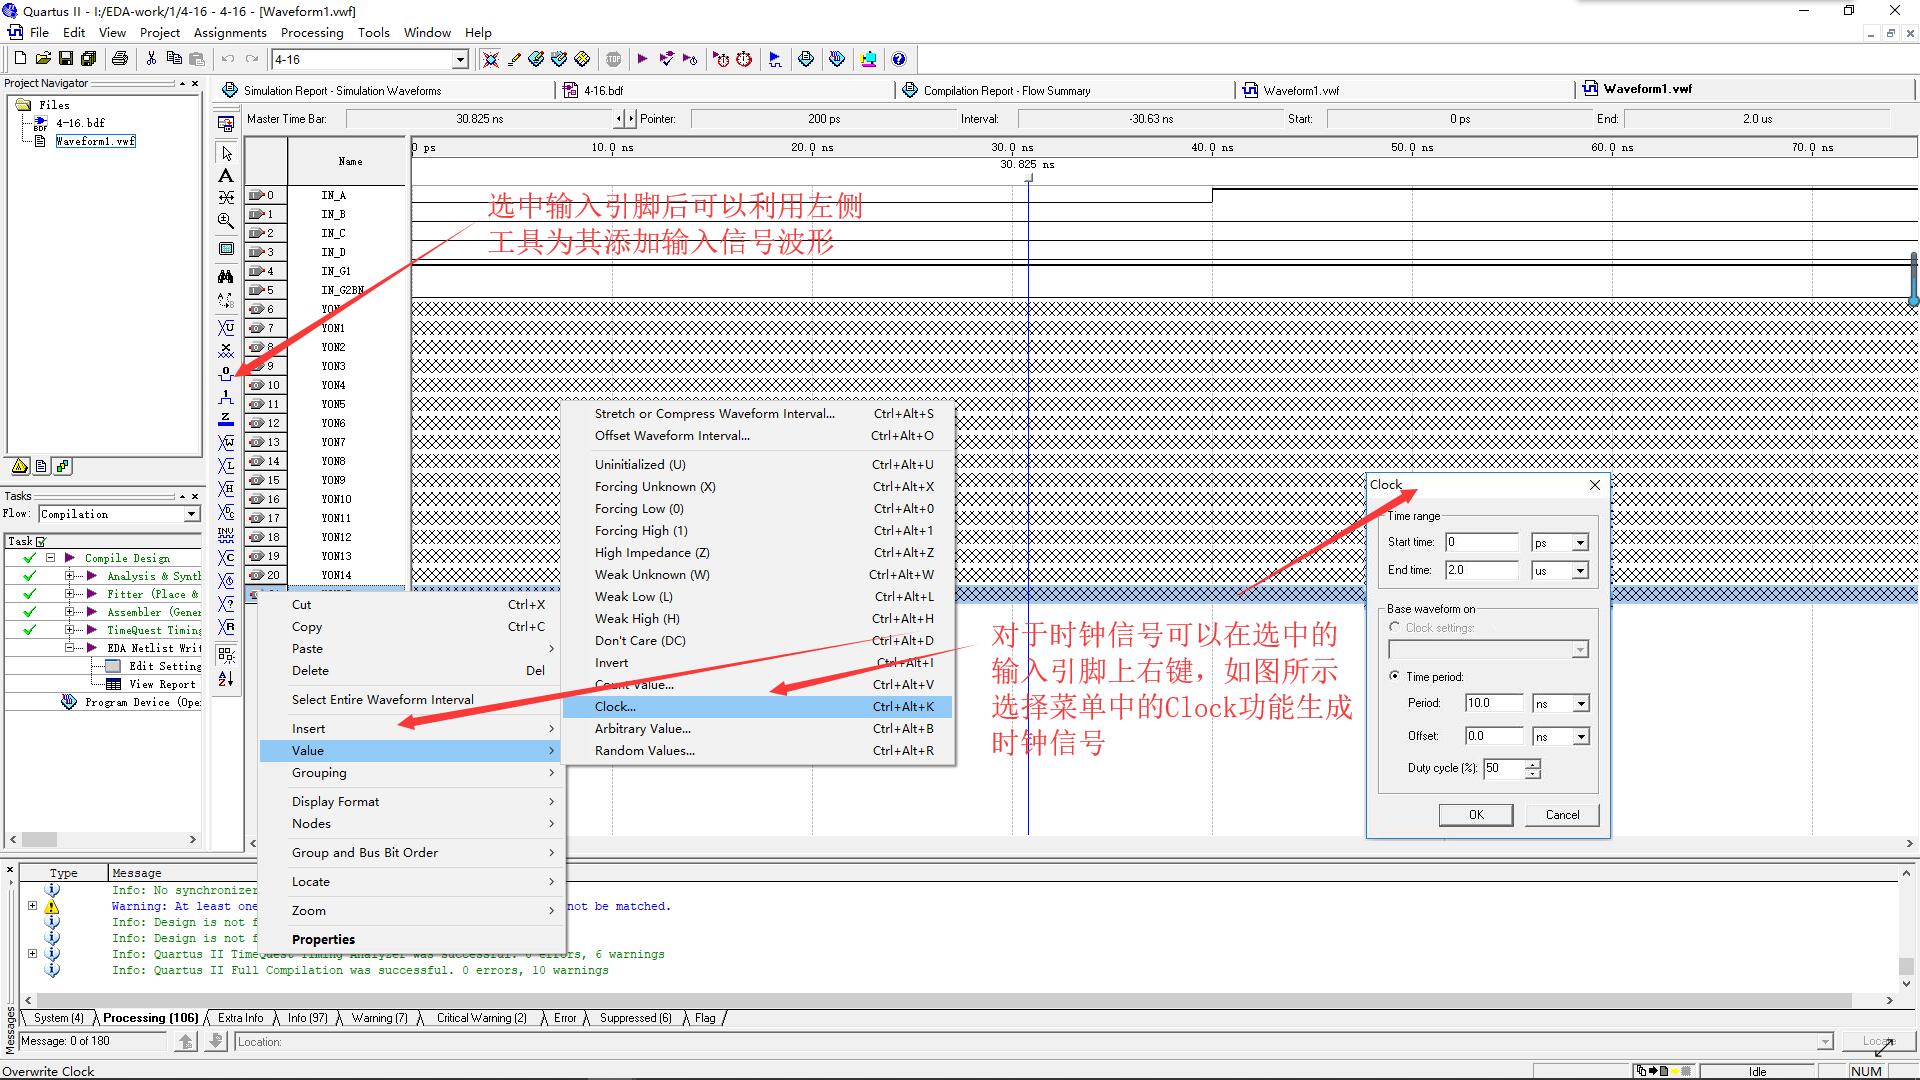Open the project name 4-16 combo box
The image size is (1920, 1080).
(460, 60)
